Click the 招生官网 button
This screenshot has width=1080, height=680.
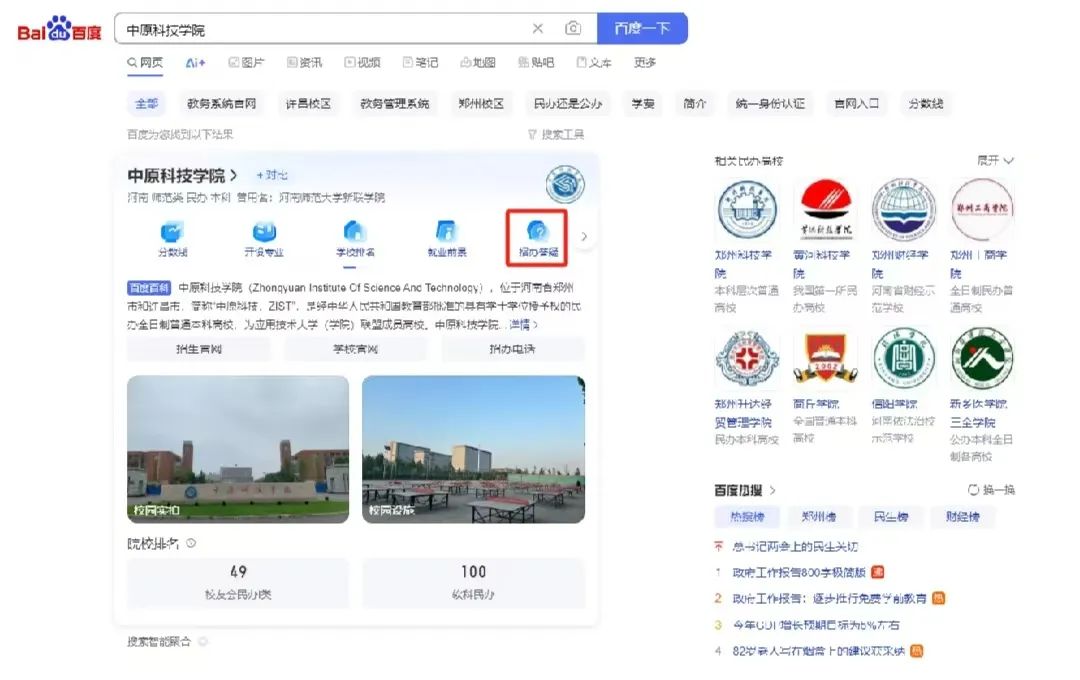[198, 349]
